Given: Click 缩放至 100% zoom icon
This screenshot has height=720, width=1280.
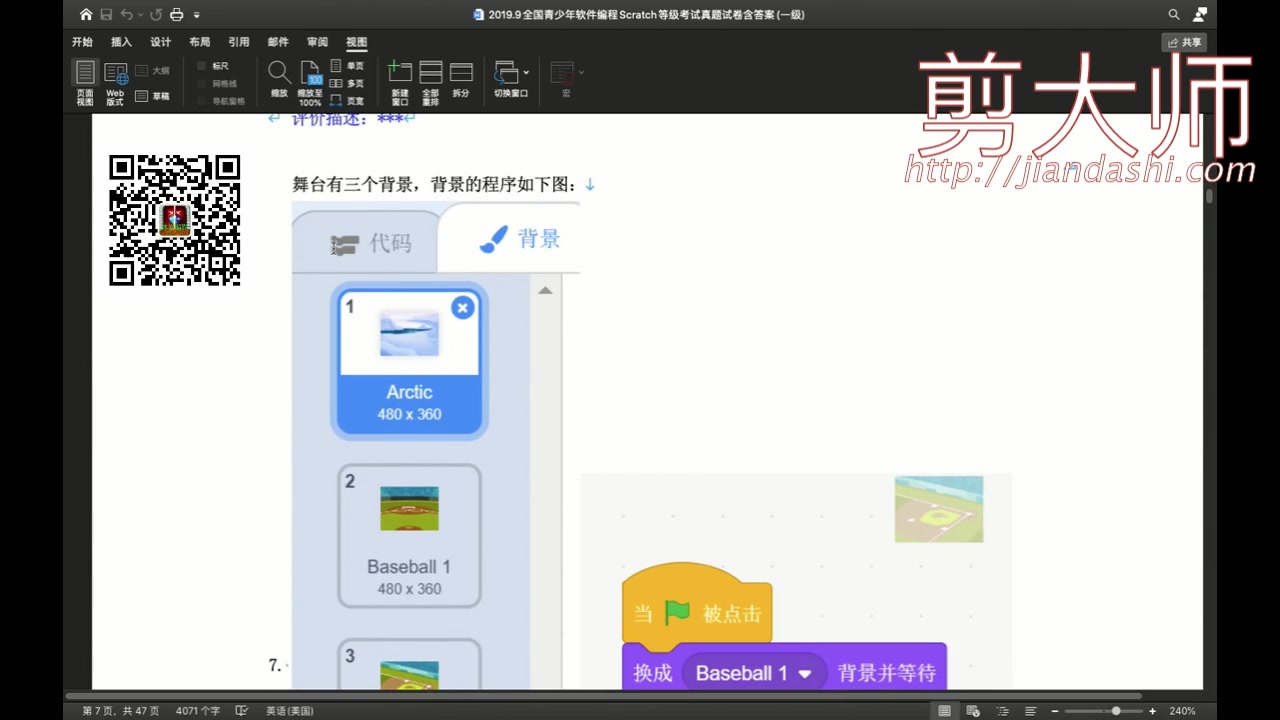Looking at the screenshot, I should [310, 83].
